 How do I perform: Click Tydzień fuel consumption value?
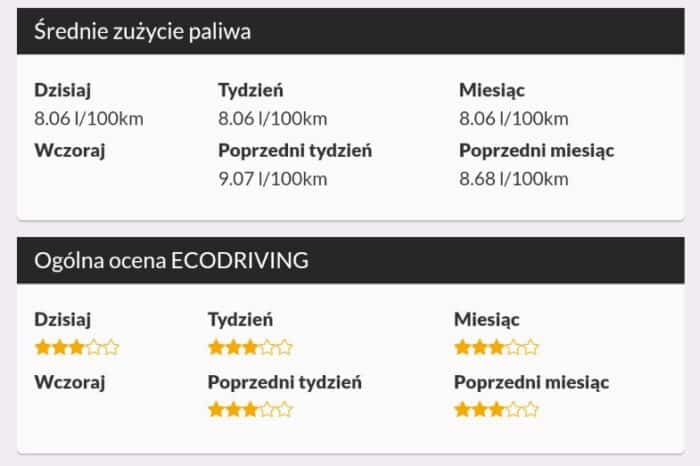tap(273, 119)
